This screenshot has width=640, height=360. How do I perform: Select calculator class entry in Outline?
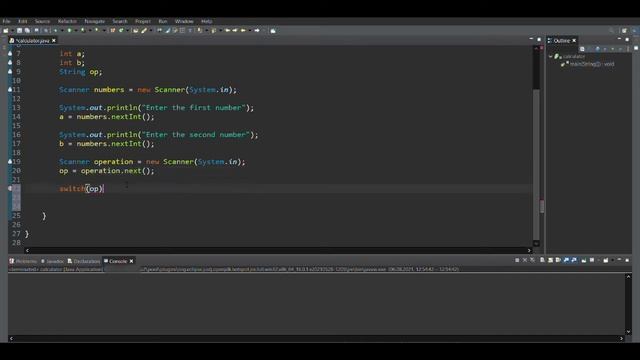[570, 56]
